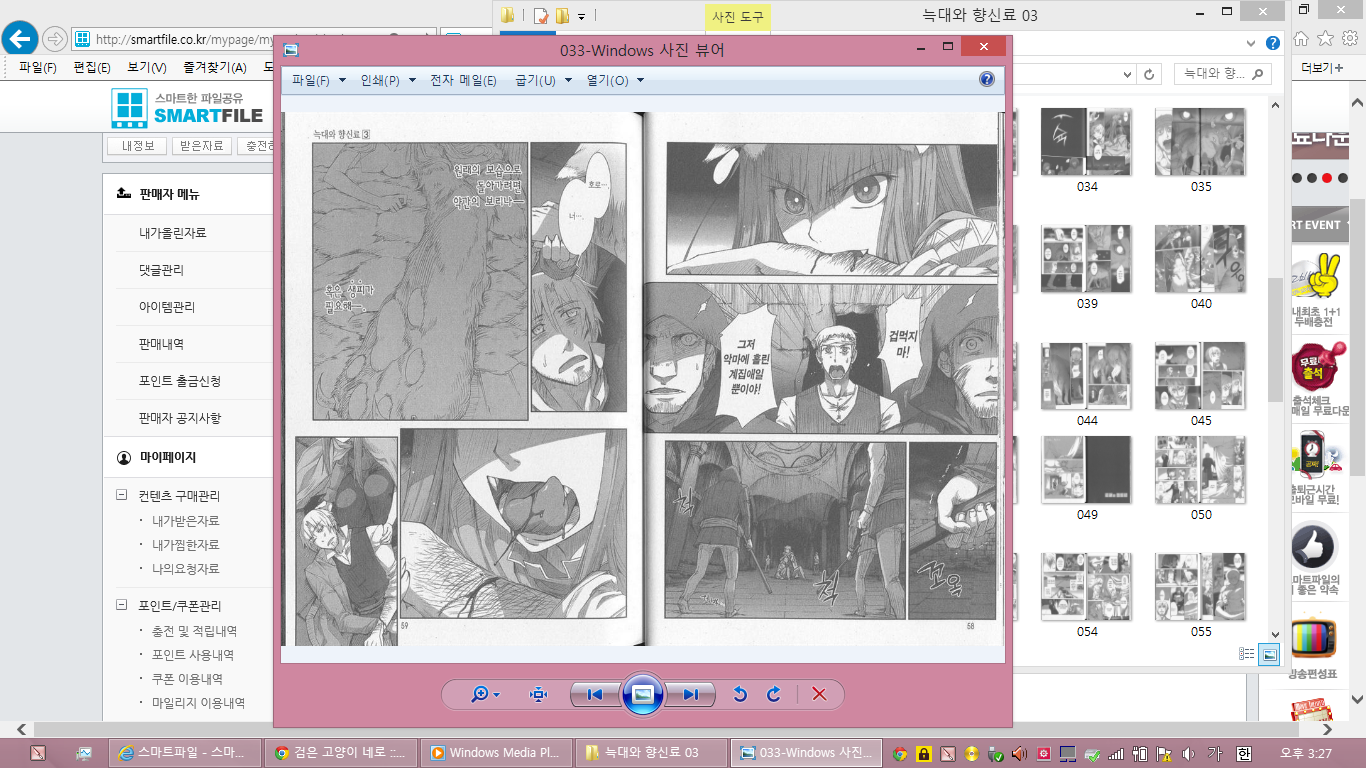Open 충전 및 적립내역 link
Viewport: 1366px width, 768px height.
(194, 631)
